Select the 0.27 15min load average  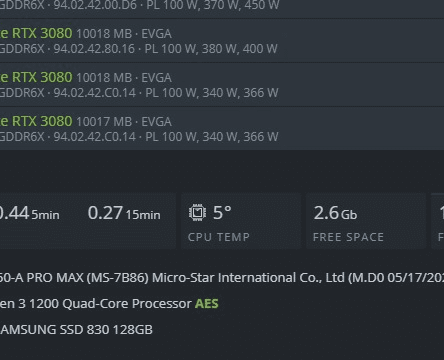(124, 213)
